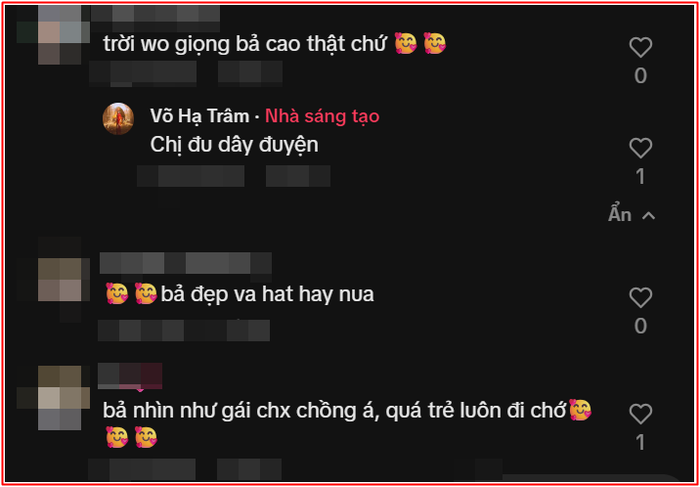This screenshot has width=700, height=487.
Task: Open avatar of "bả đẹp va hat hay" commenter
Action: [x=60, y=280]
